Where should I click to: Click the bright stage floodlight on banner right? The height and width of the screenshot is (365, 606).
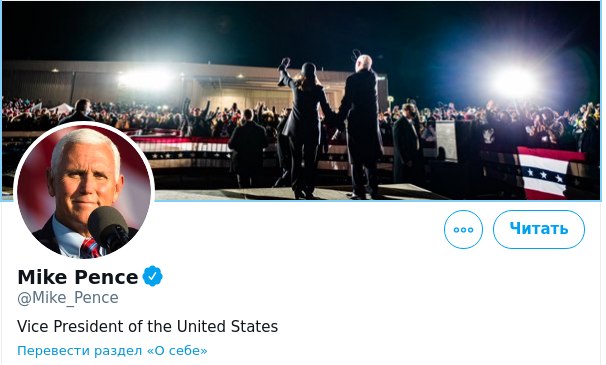pos(512,82)
